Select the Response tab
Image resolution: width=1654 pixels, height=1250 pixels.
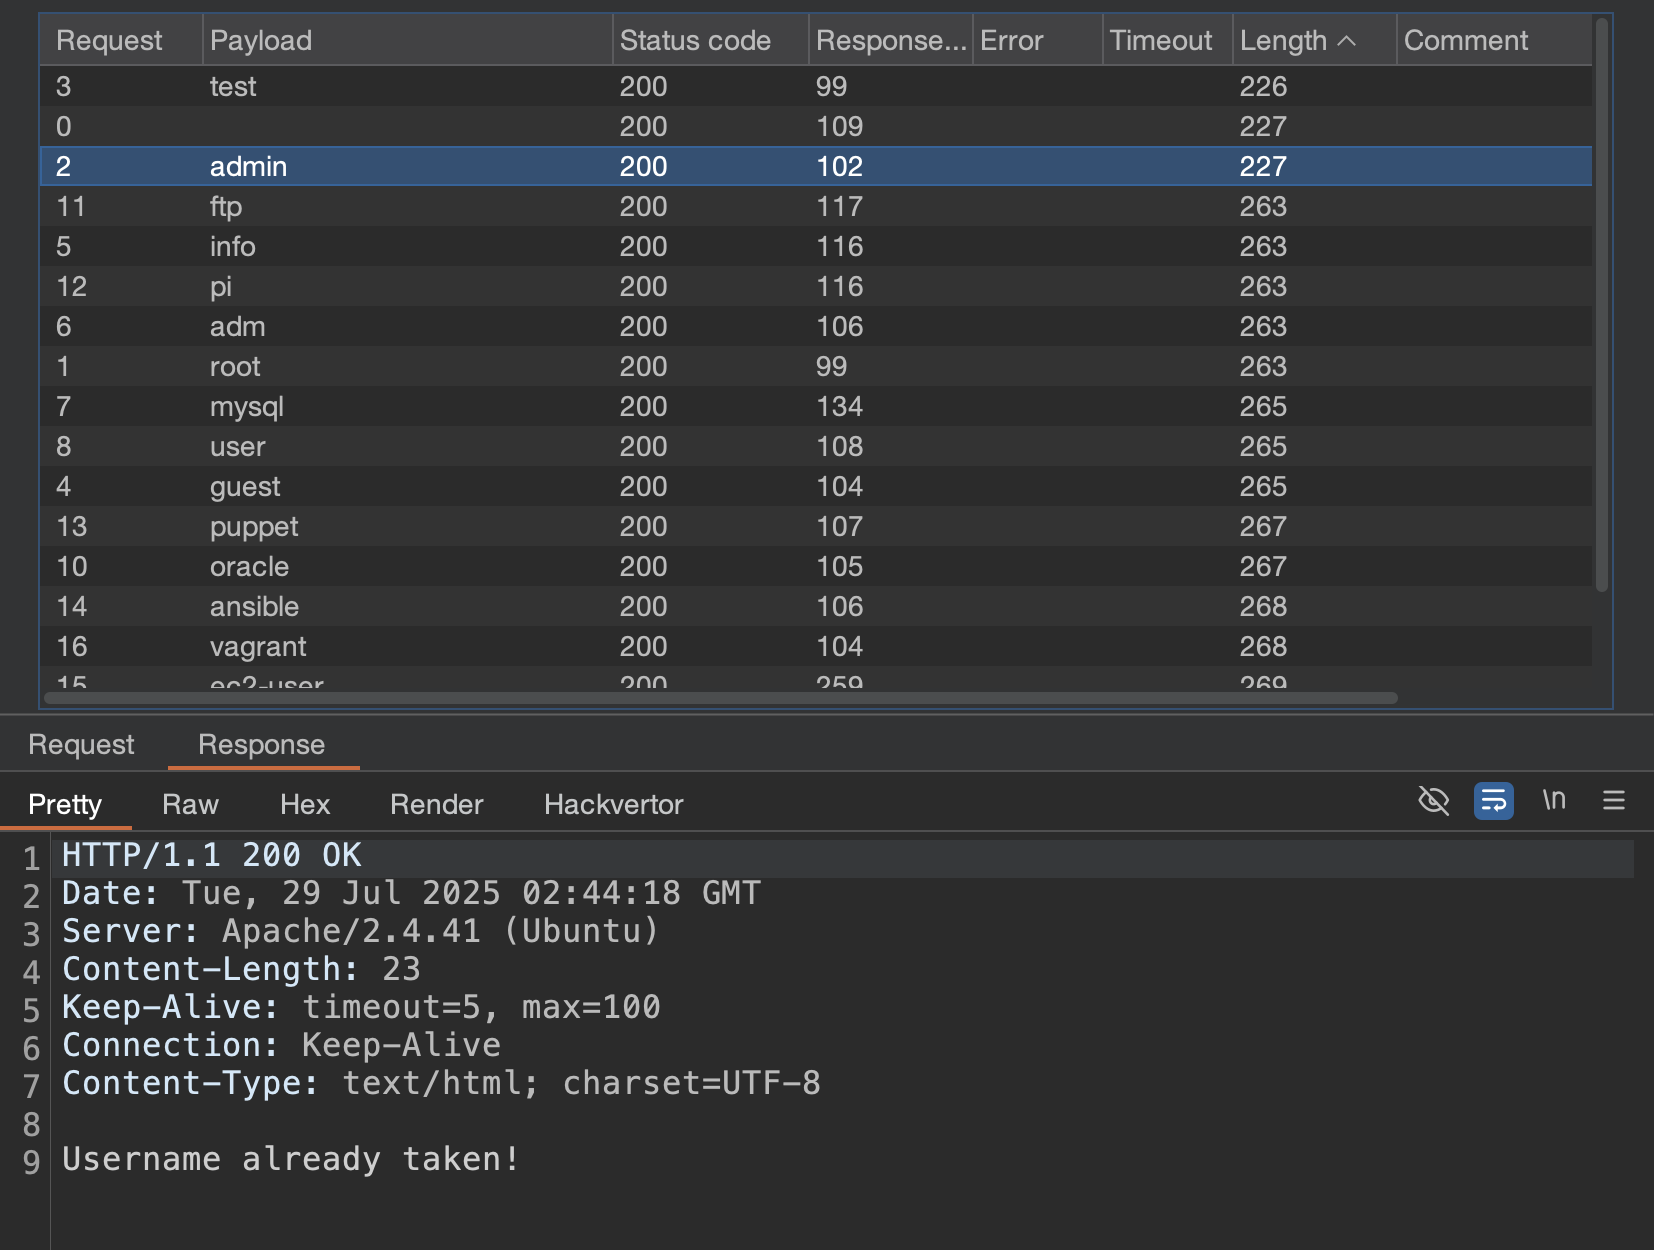(261, 744)
